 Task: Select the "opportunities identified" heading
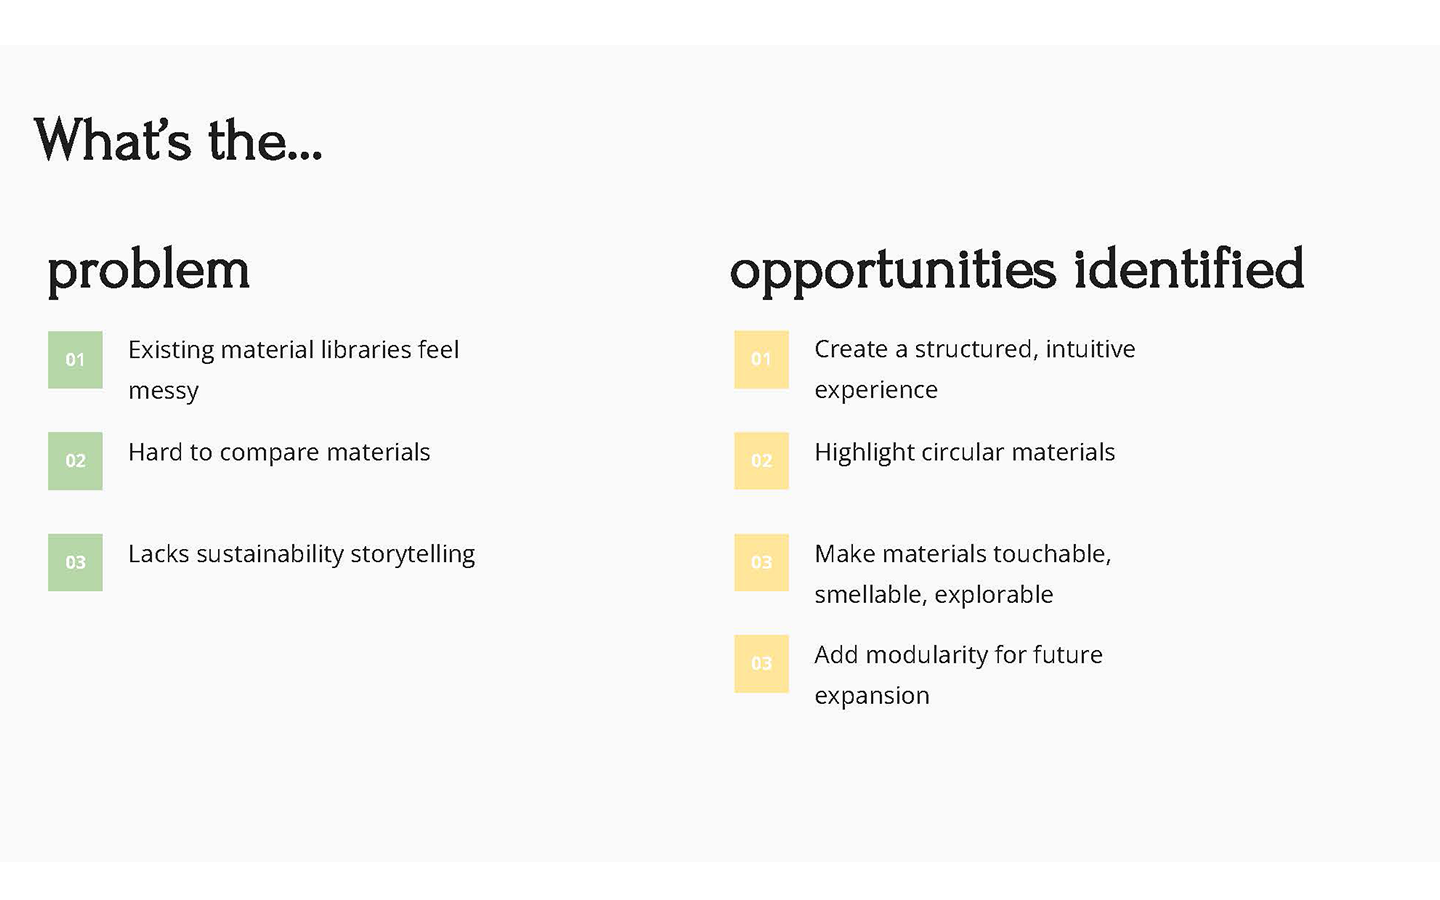[x=1016, y=269]
